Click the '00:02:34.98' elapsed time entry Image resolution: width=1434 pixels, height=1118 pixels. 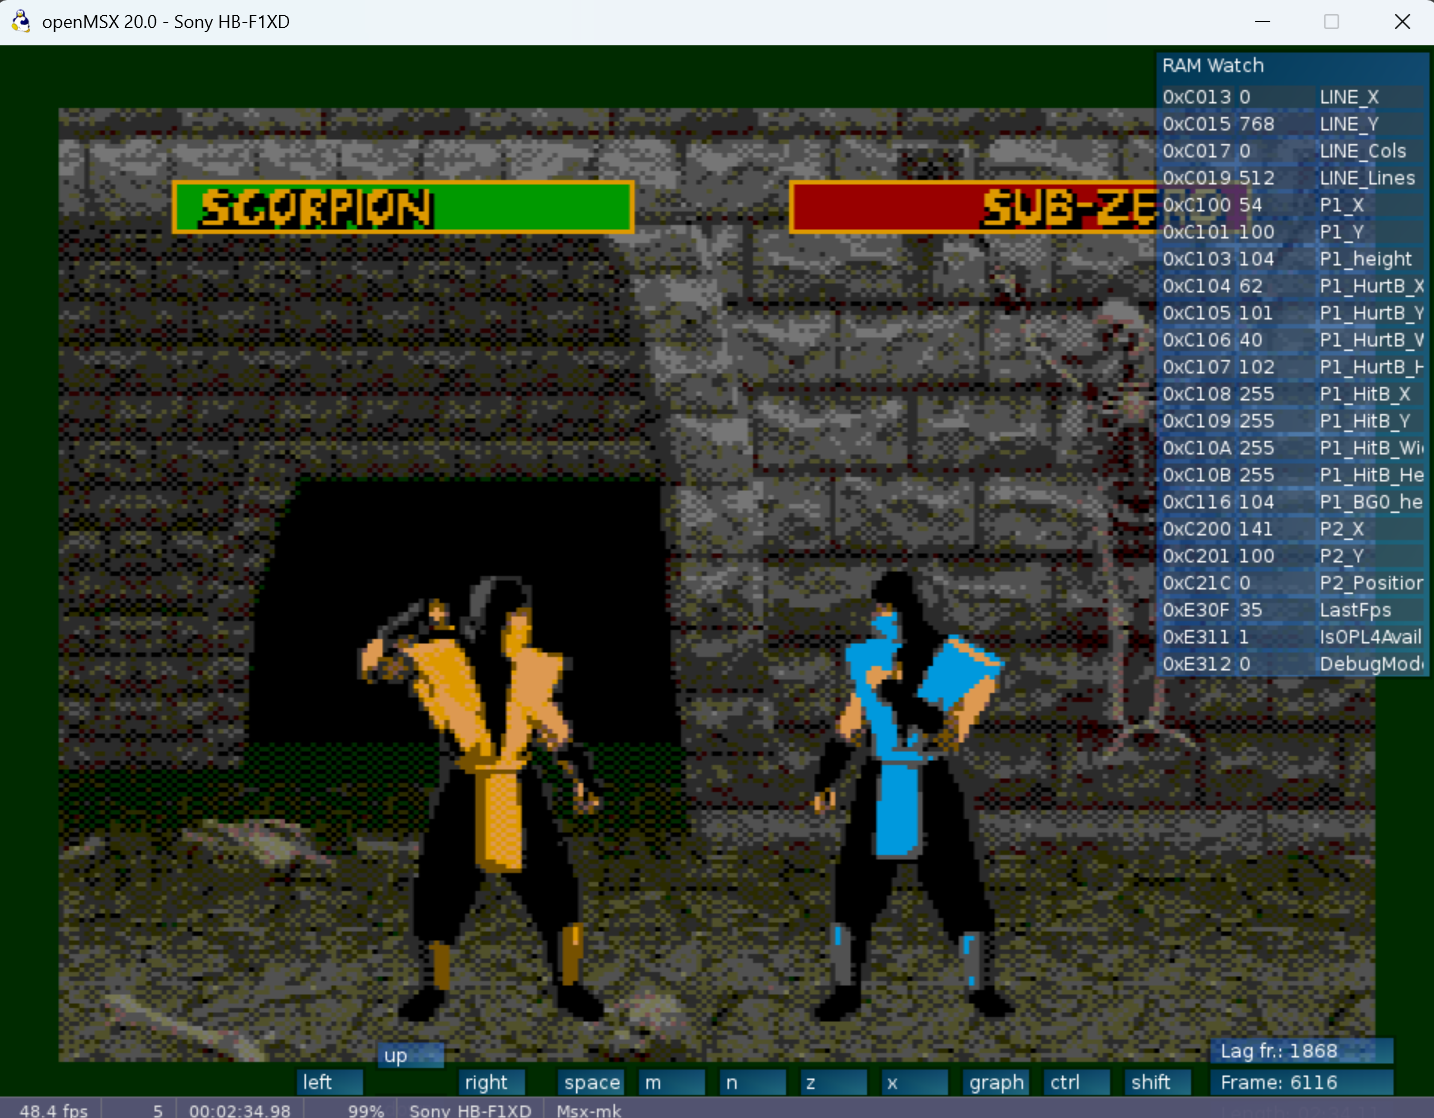[x=240, y=1110]
